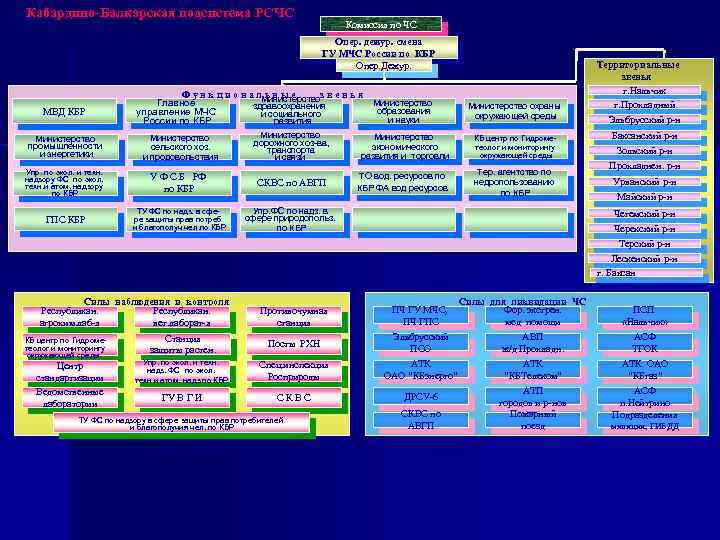Image resolution: width=720 pixels, height=540 pixels.
Task: Click 'СКВС по АВГП' in liquidation forces
Action: pos(421,420)
